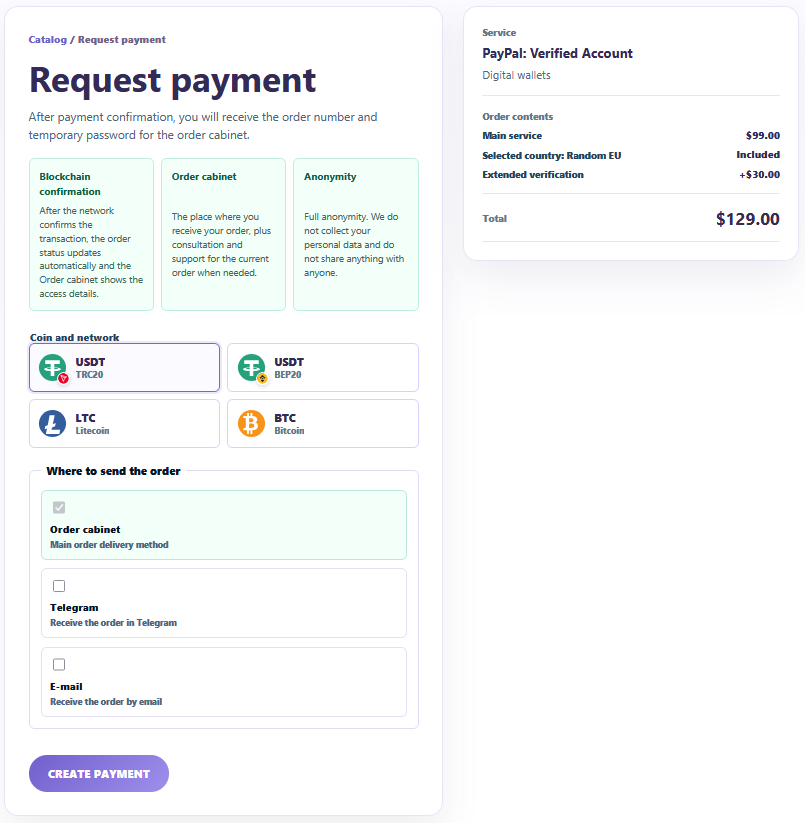The image size is (805, 823).
Task: Toggle the Order cabinet delivery checkbox
Action: (59, 508)
